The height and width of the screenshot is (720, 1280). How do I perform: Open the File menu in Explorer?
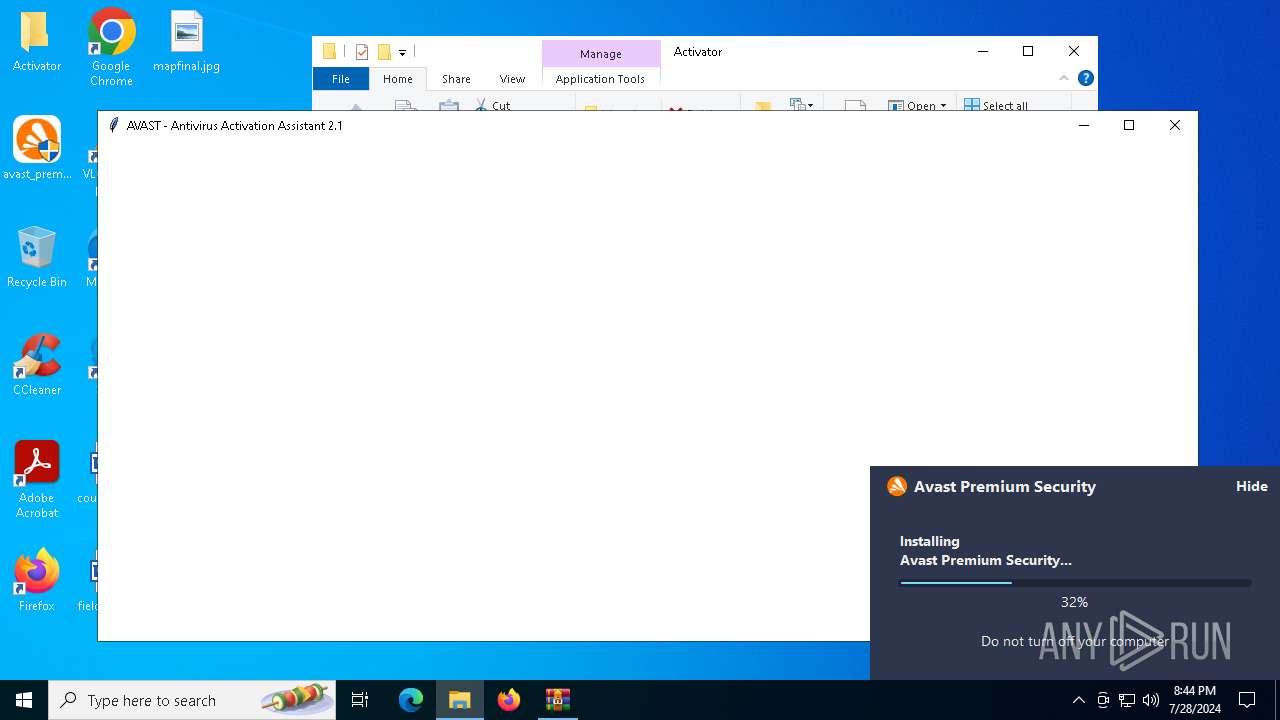(341, 79)
